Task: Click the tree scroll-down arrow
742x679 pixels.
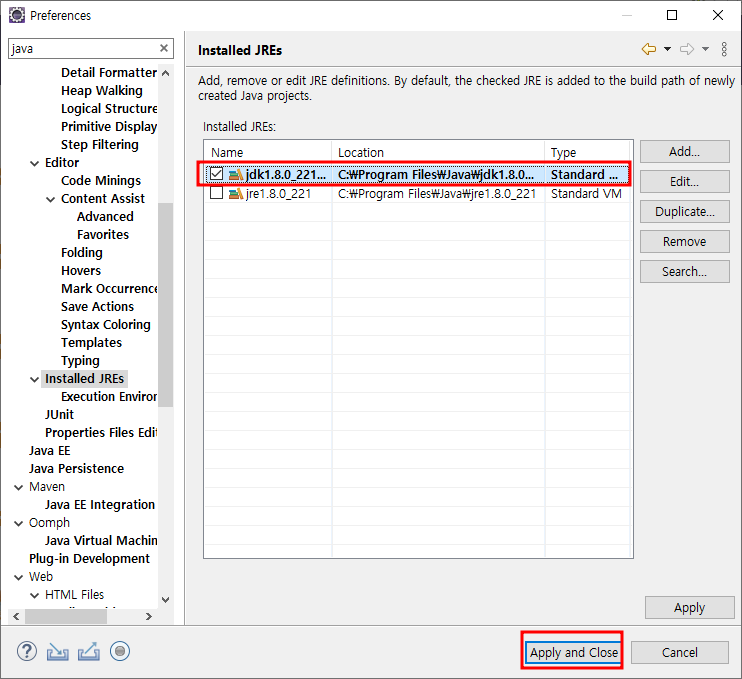Action: (166, 600)
